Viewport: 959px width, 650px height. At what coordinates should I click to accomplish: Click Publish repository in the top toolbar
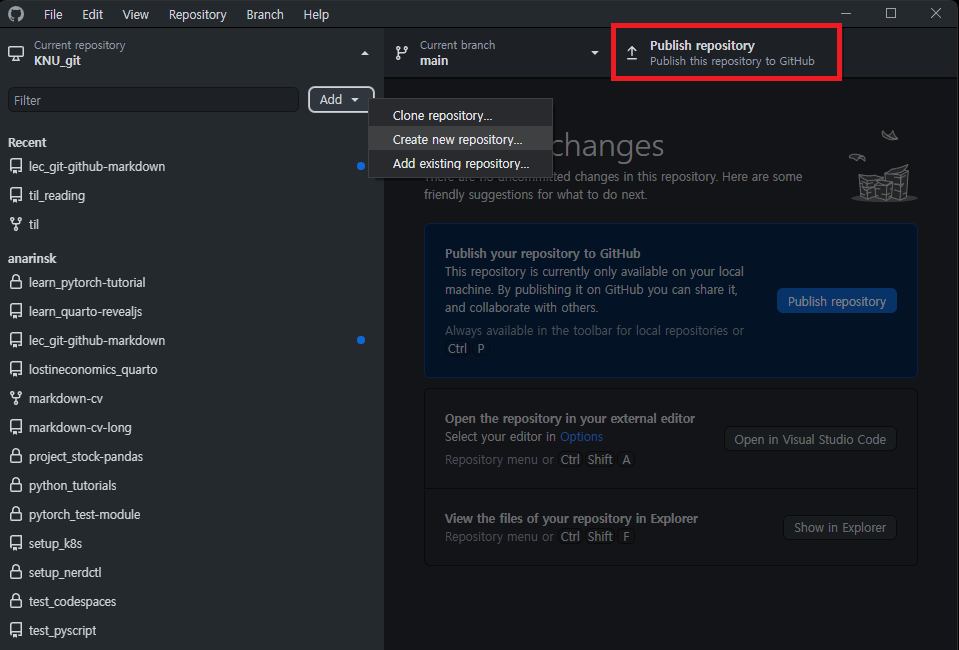pyautogui.click(x=726, y=53)
